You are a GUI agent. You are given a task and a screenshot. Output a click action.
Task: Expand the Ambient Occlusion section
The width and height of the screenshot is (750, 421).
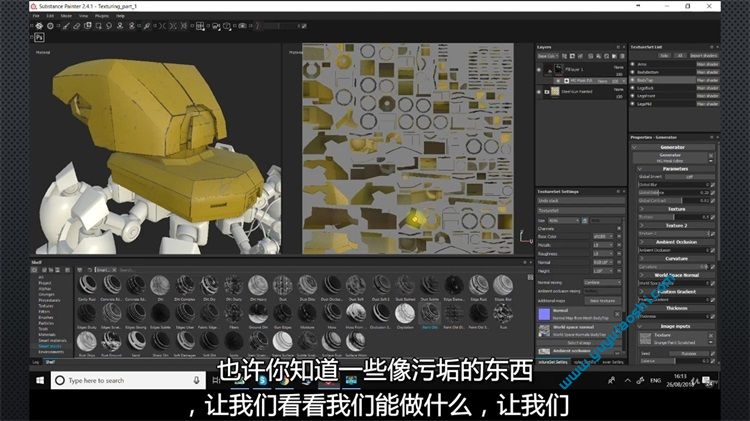(642, 242)
